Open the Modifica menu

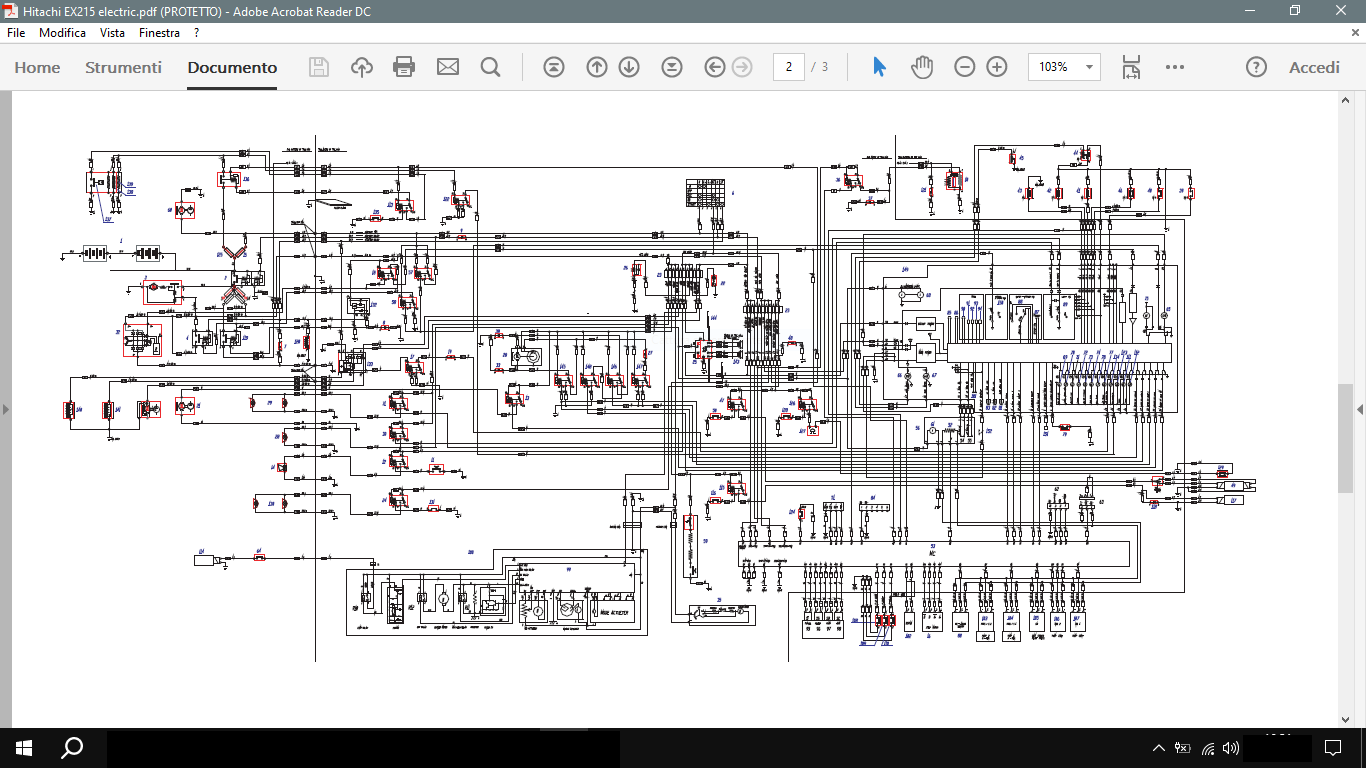point(62,33)
